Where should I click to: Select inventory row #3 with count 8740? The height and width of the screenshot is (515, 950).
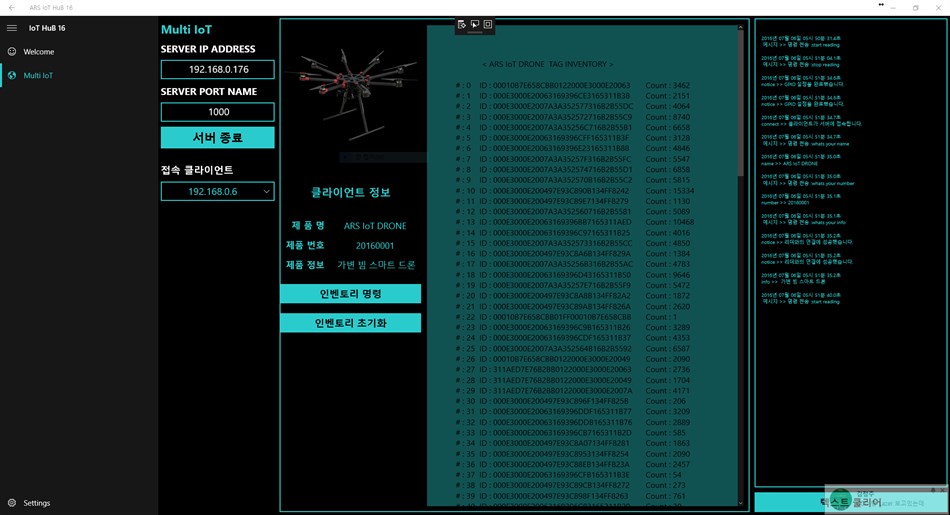573,117
